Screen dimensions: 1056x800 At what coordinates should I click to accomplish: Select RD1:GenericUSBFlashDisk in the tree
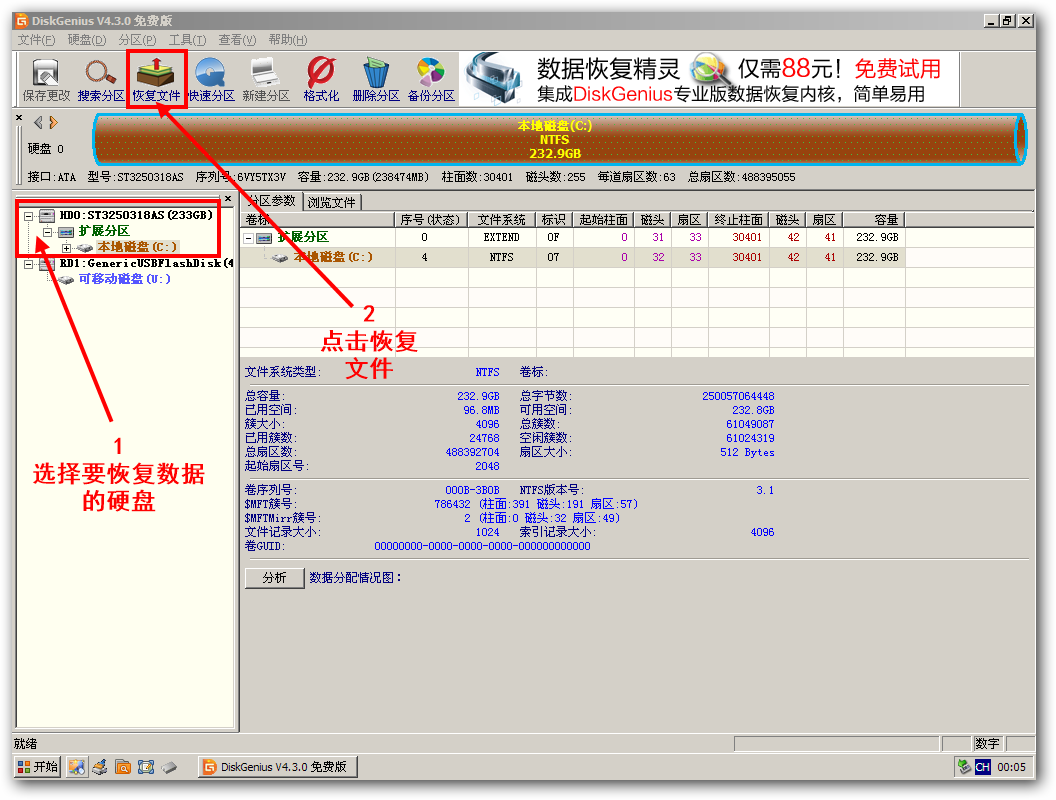pos(146,263)
